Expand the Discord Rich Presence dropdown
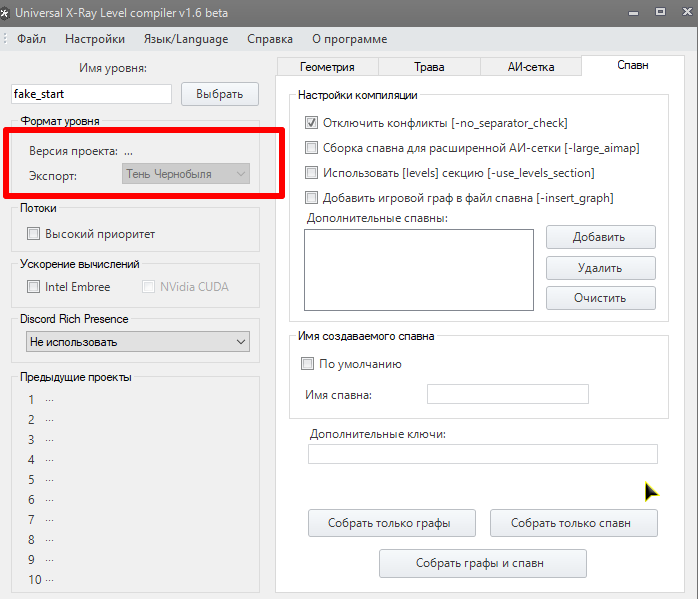The image size is (698, 599). coord(138,342)
